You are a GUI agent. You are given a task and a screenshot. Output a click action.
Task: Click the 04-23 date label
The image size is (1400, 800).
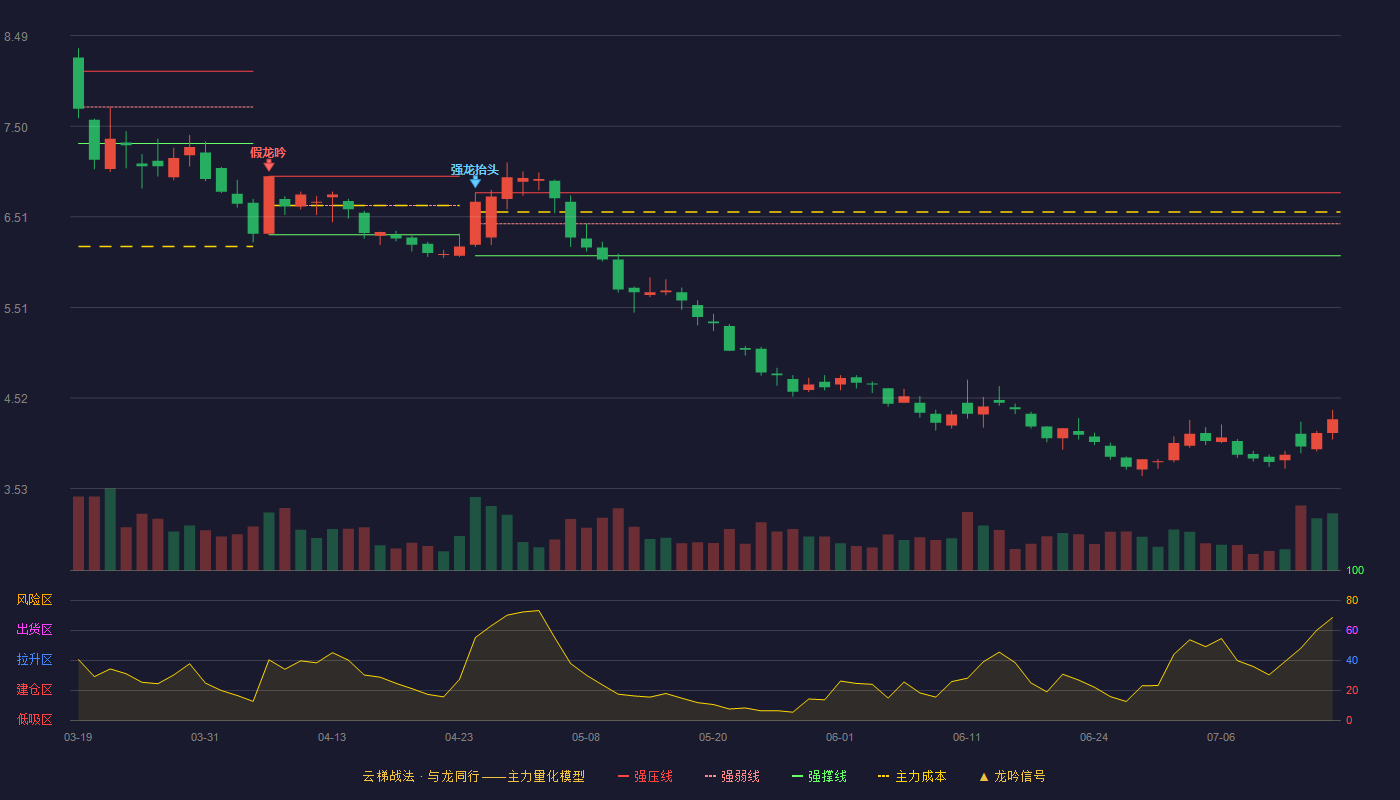(x=459, y=737)
